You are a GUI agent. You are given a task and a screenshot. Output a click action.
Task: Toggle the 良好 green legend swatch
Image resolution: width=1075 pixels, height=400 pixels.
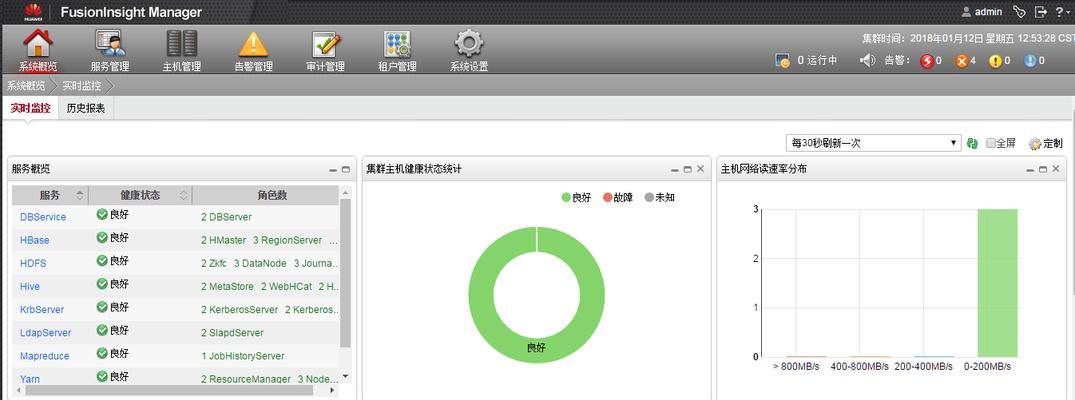click(x=566, y=198)
